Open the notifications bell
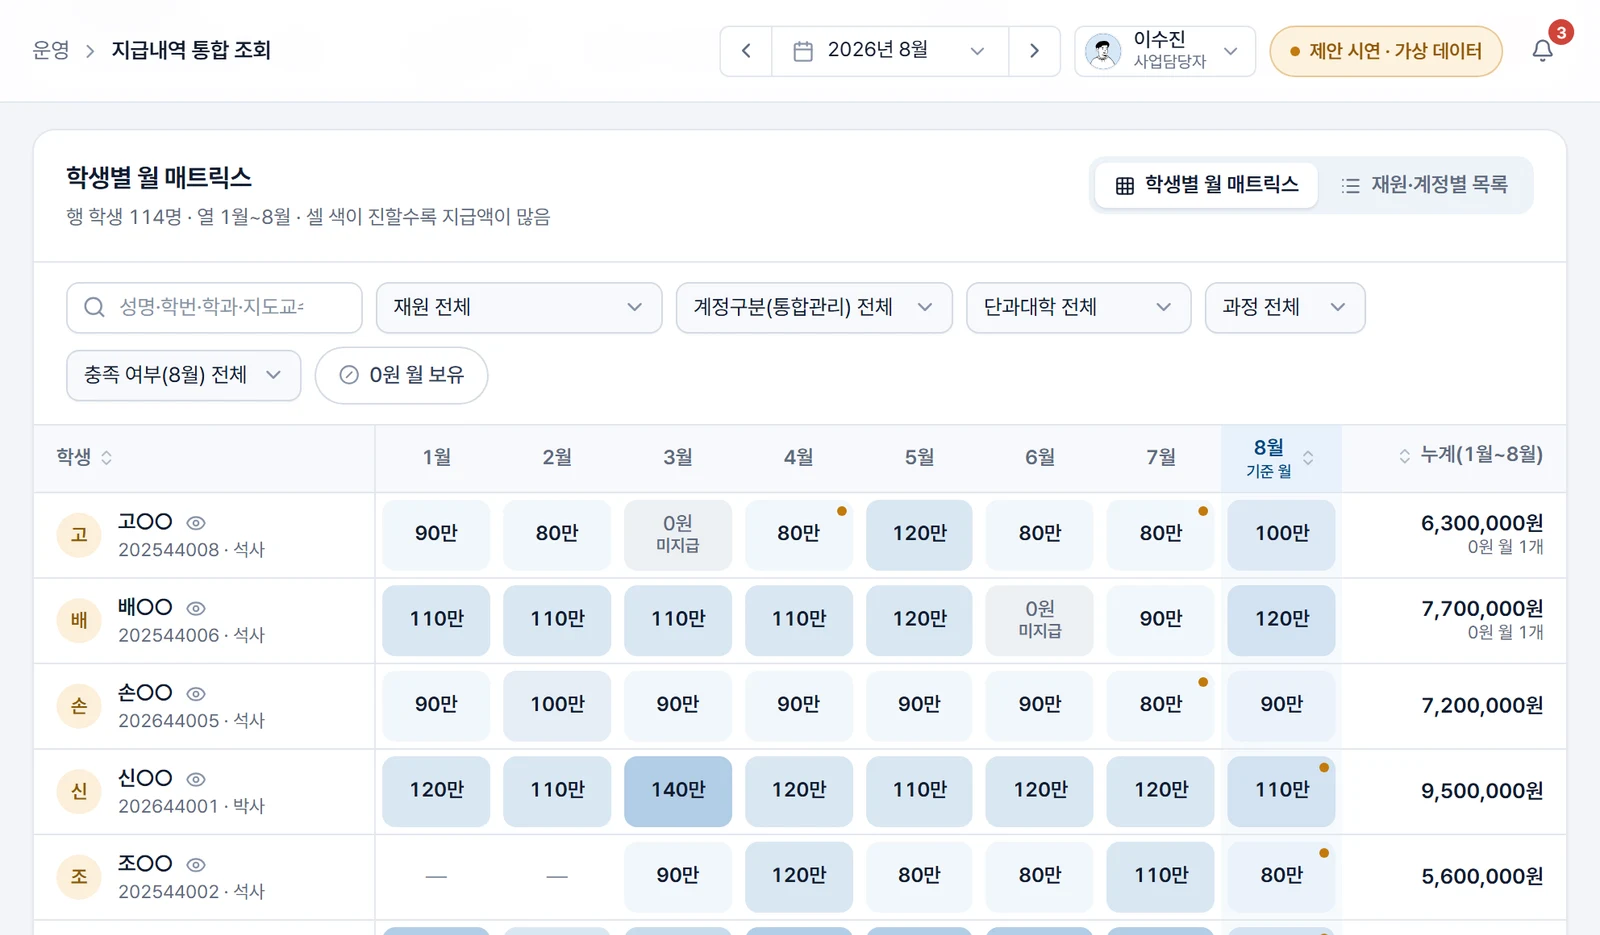Viewport: 1600px width, 935px height. point(1543,51)
